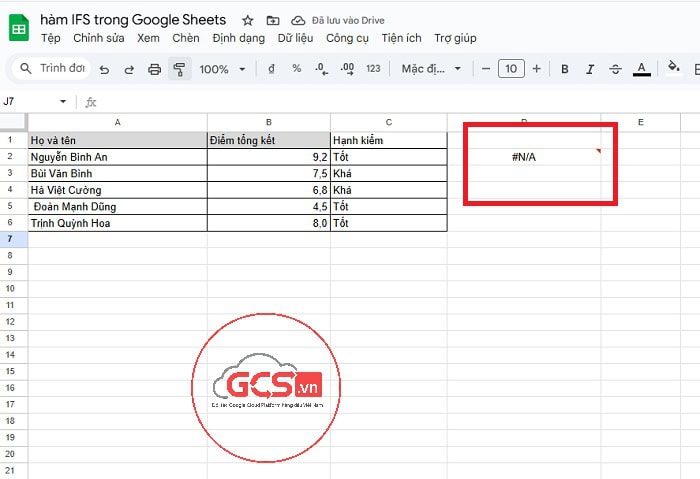Activate the paint format roller icon
Viewport: 700px width, 479px height.
point(179,69)
